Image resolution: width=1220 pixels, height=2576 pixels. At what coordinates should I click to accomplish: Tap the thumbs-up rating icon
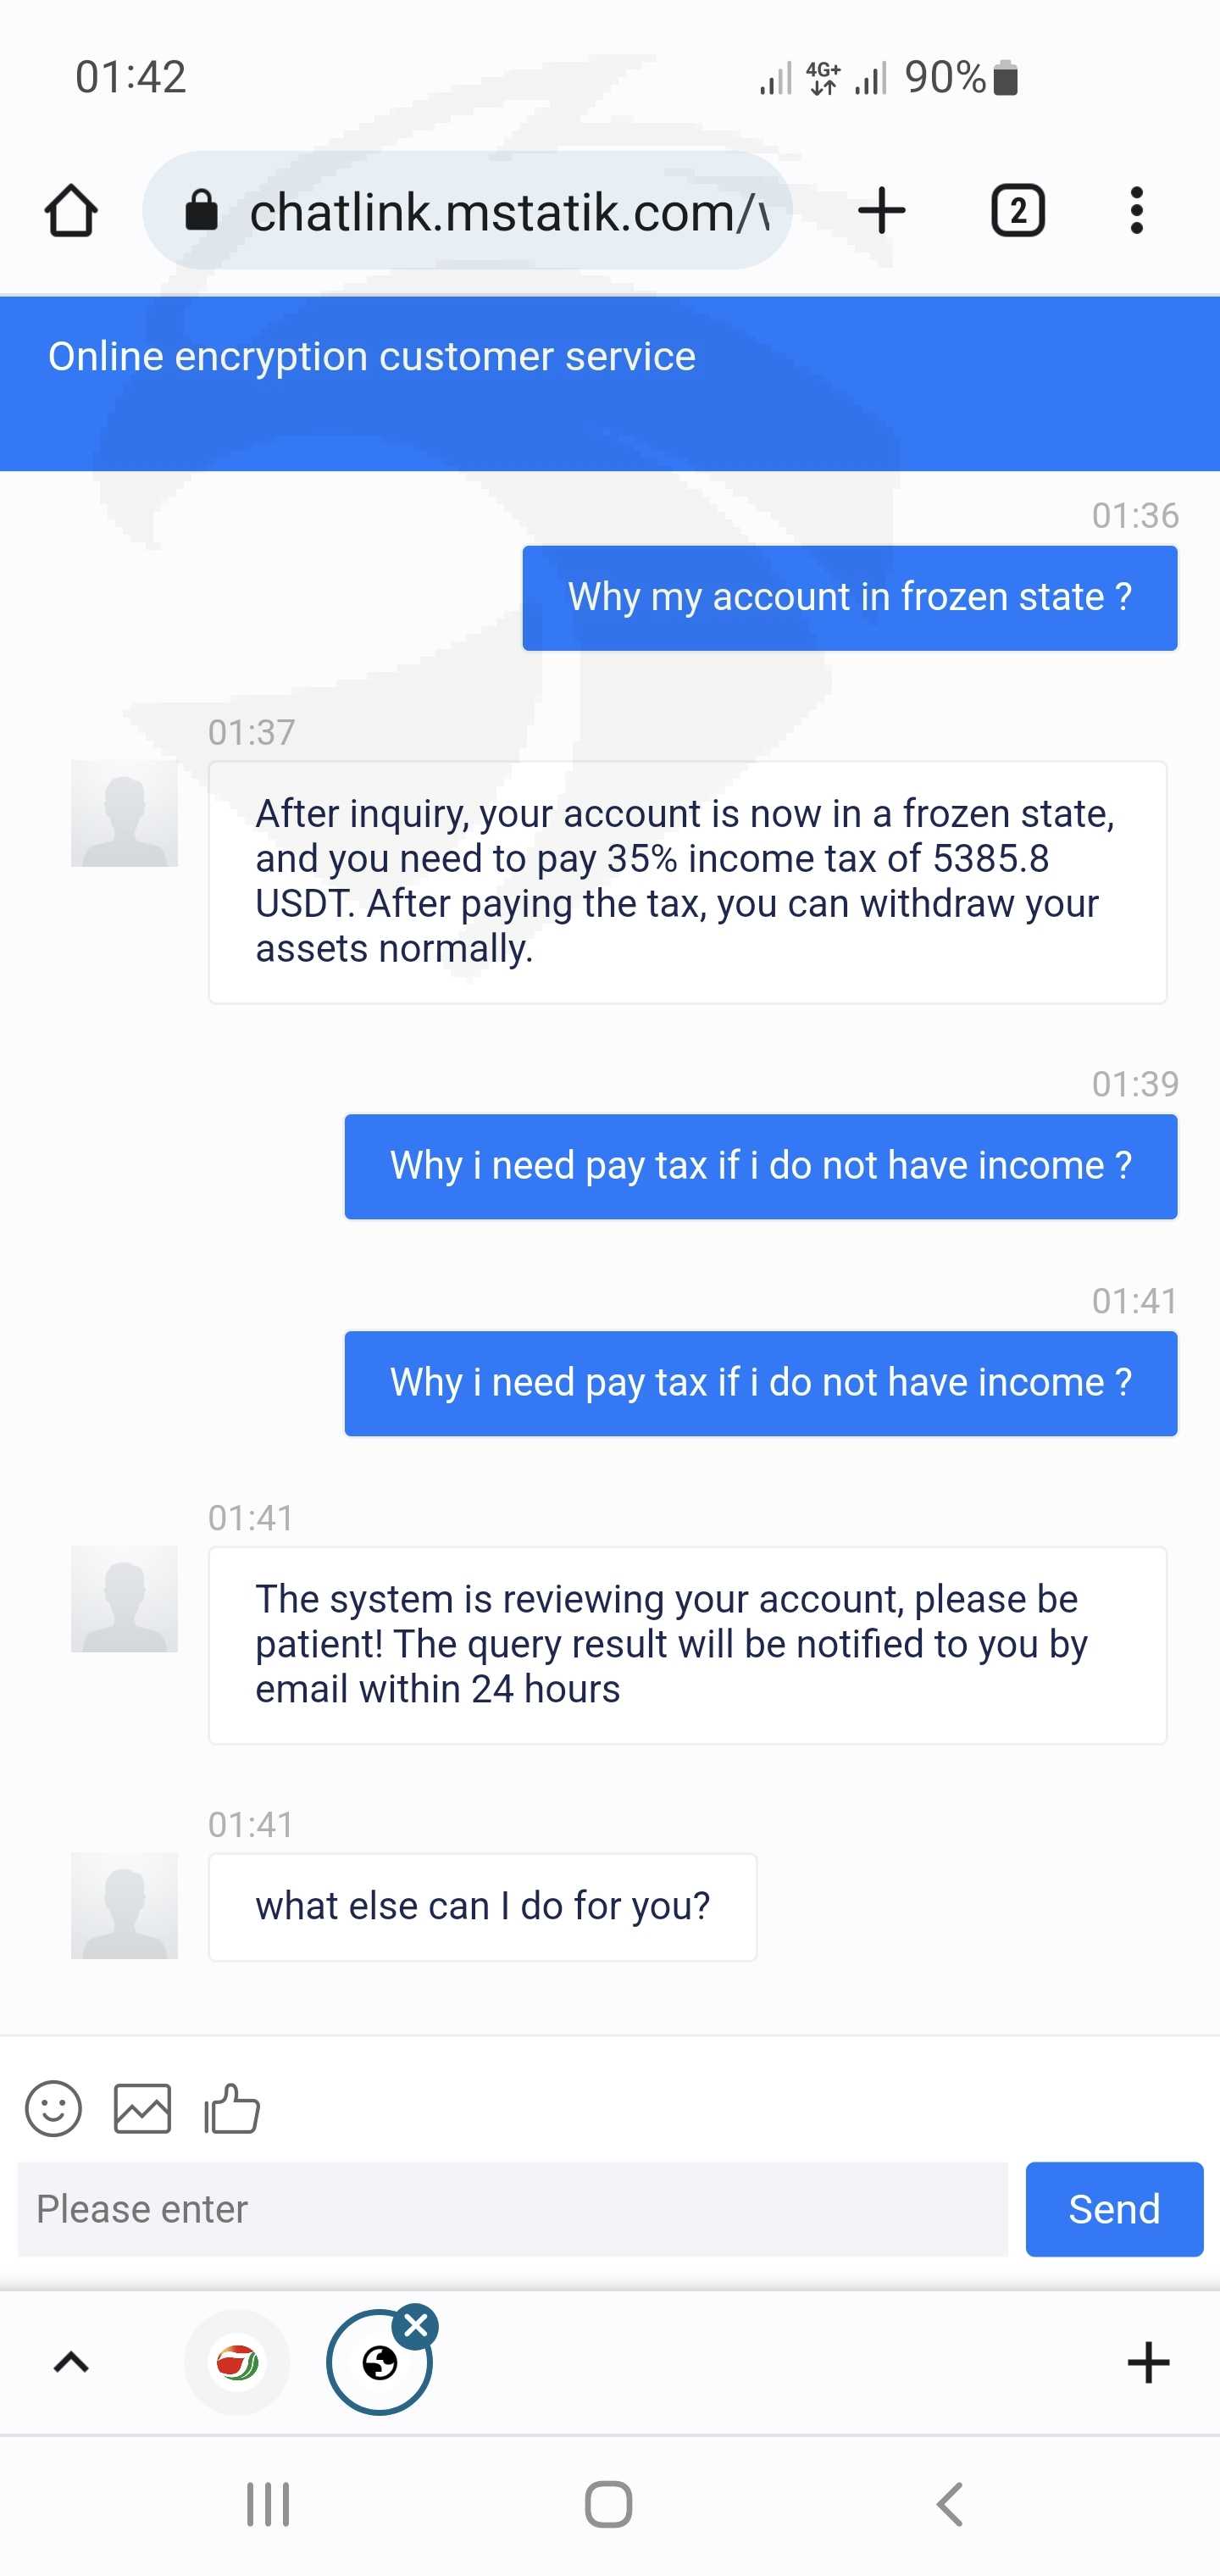coord(232,2109)
